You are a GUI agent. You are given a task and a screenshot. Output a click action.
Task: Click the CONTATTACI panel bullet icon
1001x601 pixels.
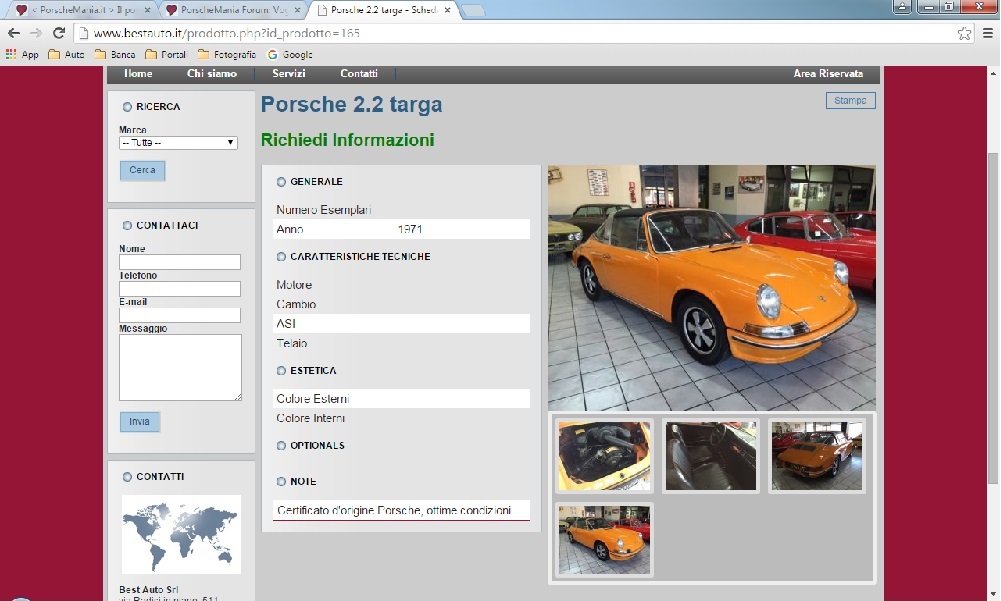pyautogui.click(x=127, y=225)
